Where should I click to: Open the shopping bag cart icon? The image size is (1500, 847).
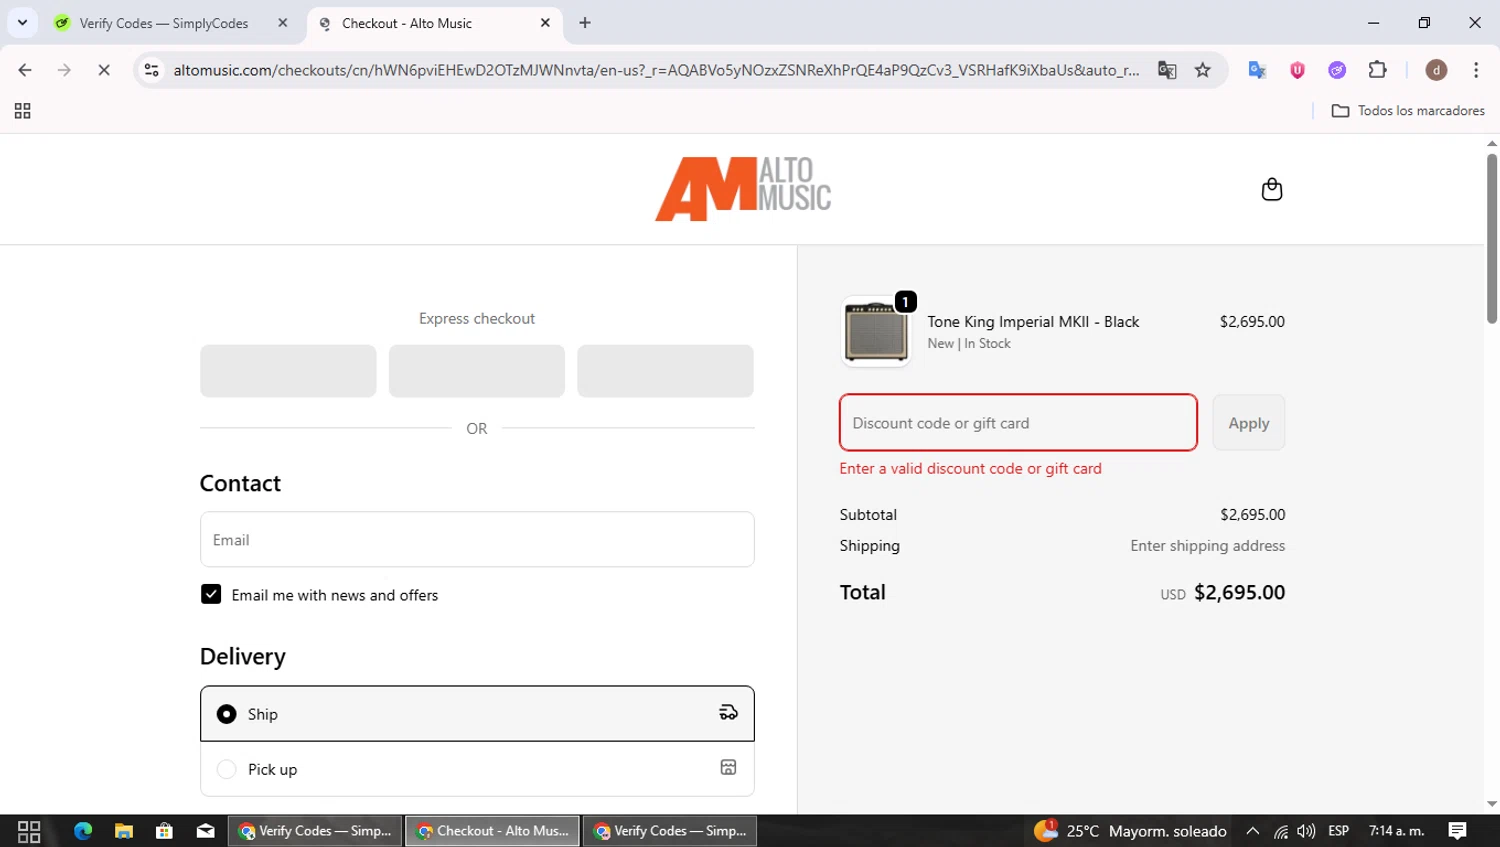pos(1271,189)
